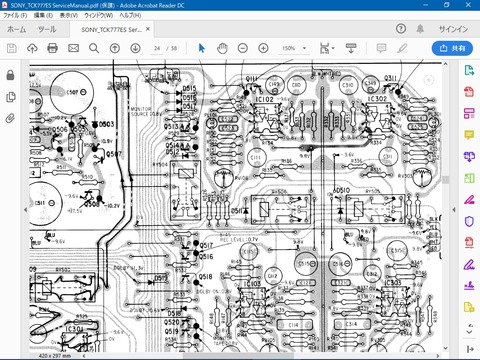This screenshot has width=480, height=360.
Task: Click the サインイン sign-in link
Action: coord(453,29)
